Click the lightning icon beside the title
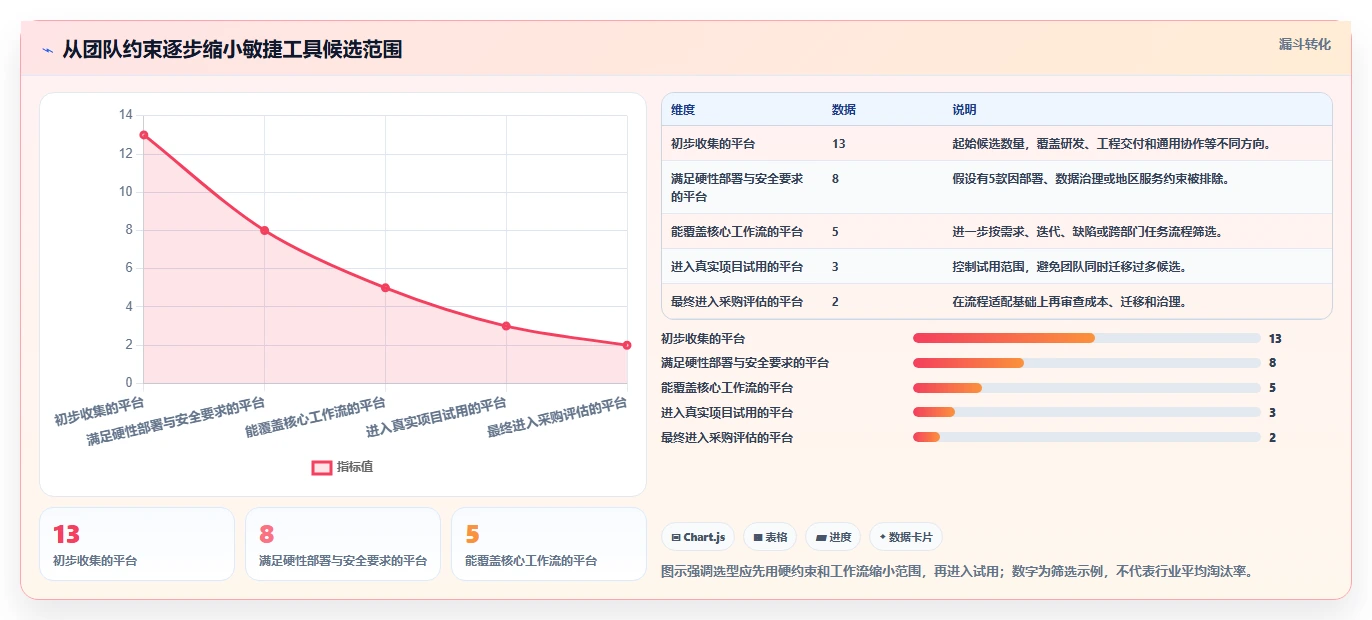This screenshot has width=1372, height=620. click(x=47, y=50)
